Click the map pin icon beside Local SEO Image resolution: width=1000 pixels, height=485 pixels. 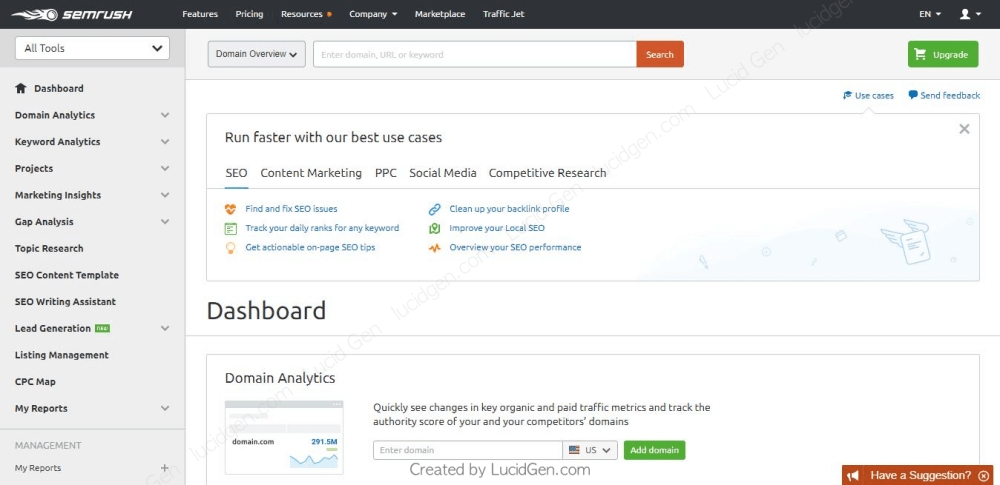point(434,228)
